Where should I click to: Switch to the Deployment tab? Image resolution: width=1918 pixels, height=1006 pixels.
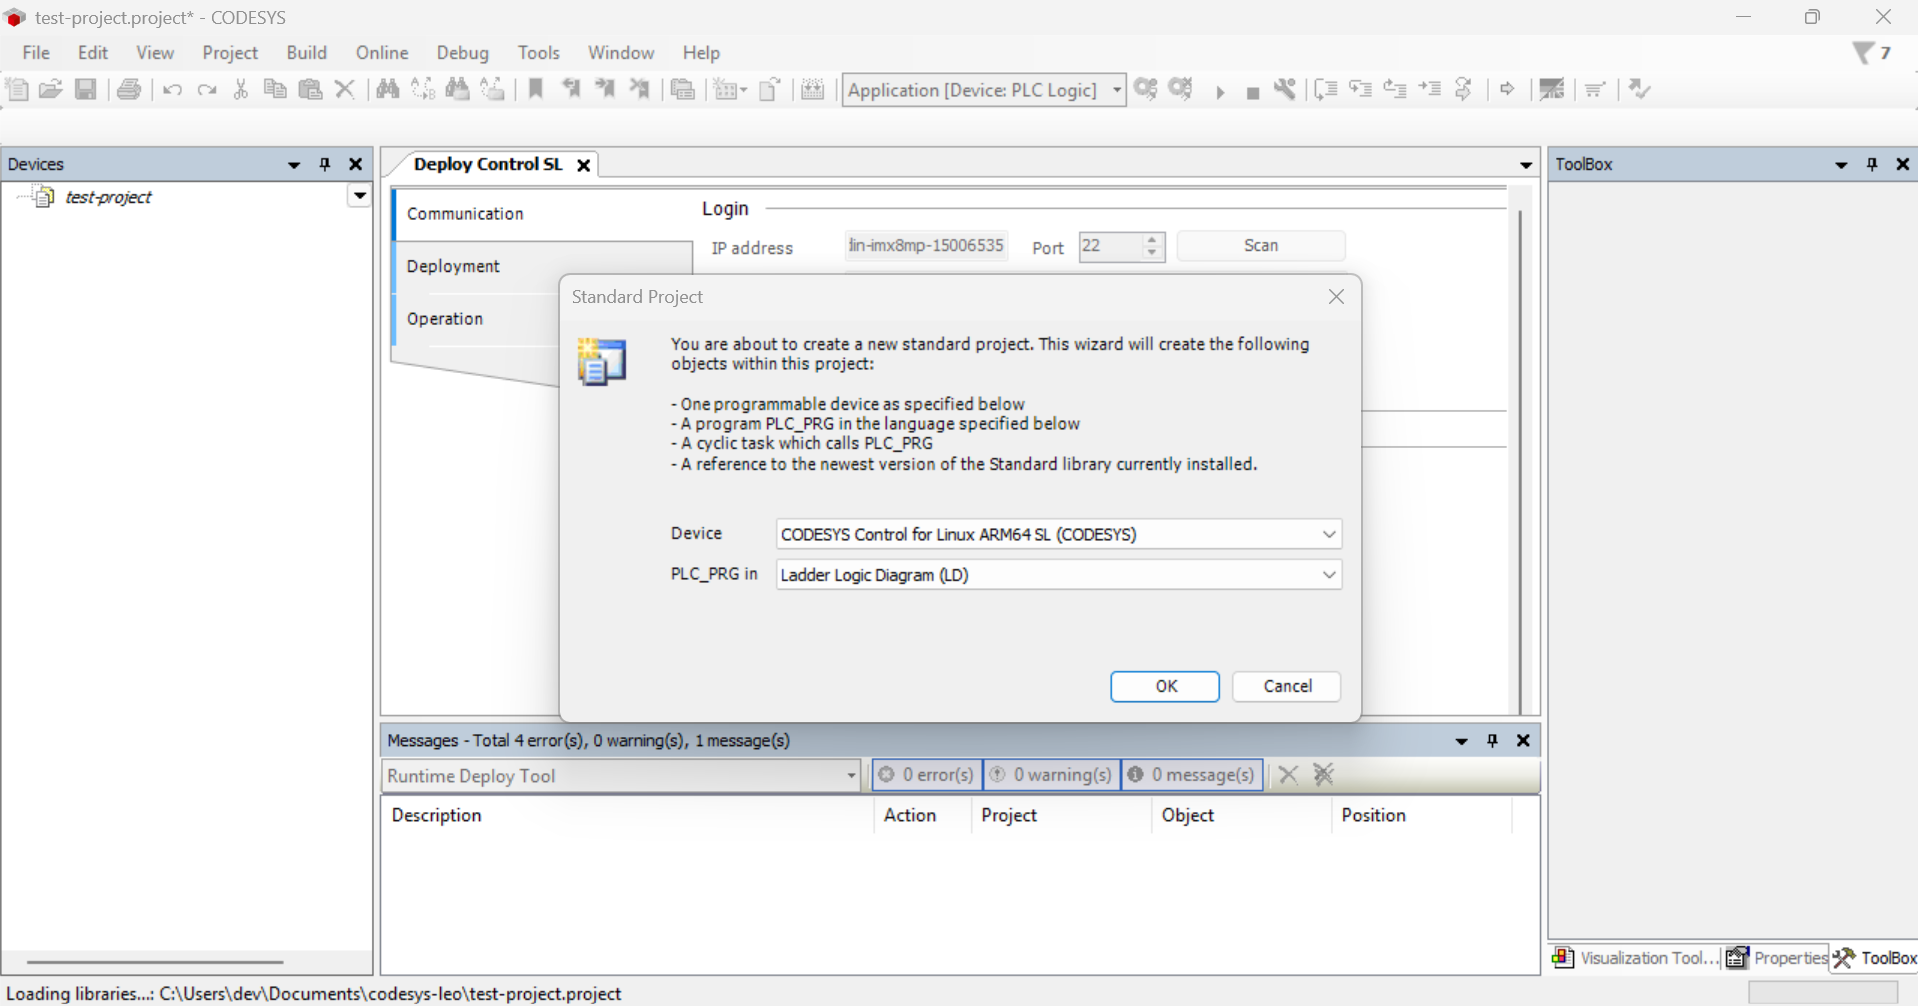click(x=453, y=266)
